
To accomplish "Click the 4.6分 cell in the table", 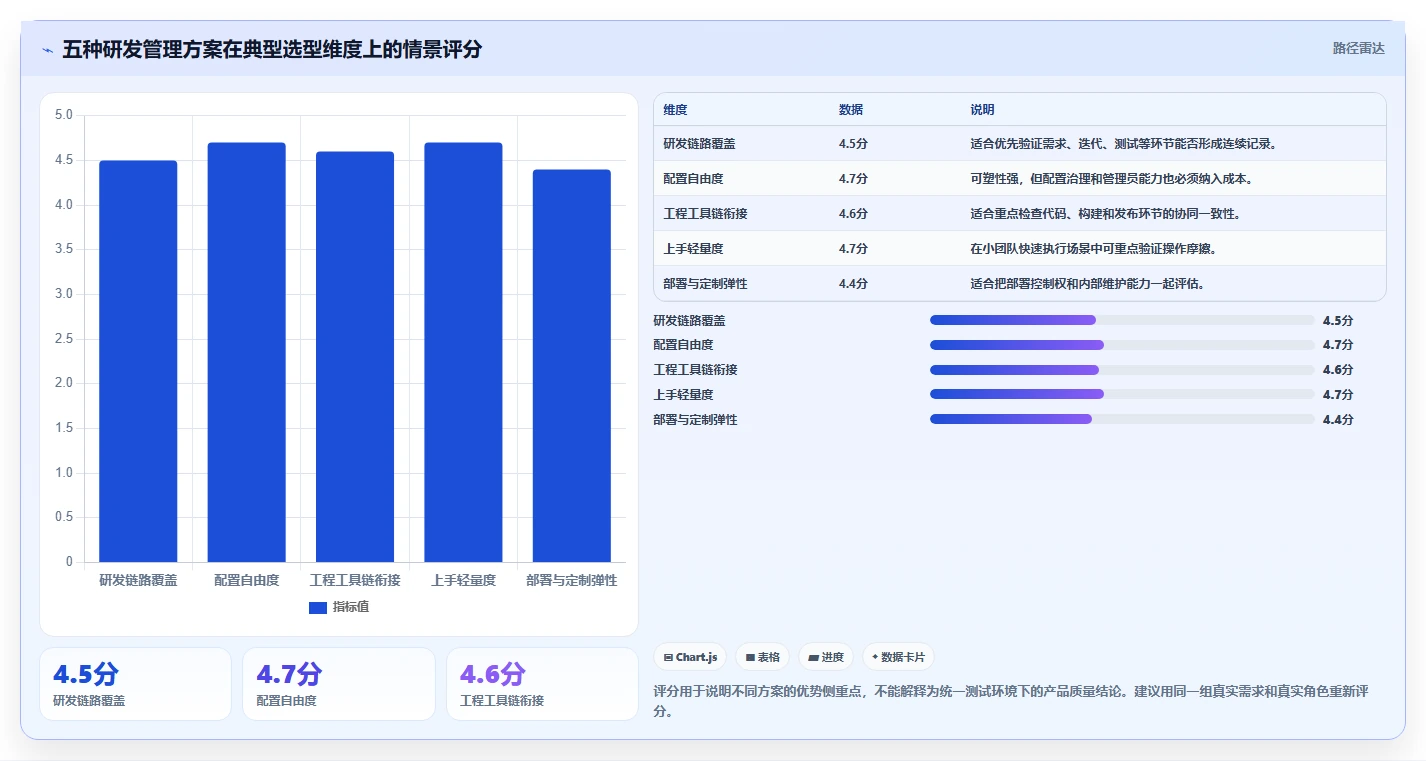I will click(853, 214).
